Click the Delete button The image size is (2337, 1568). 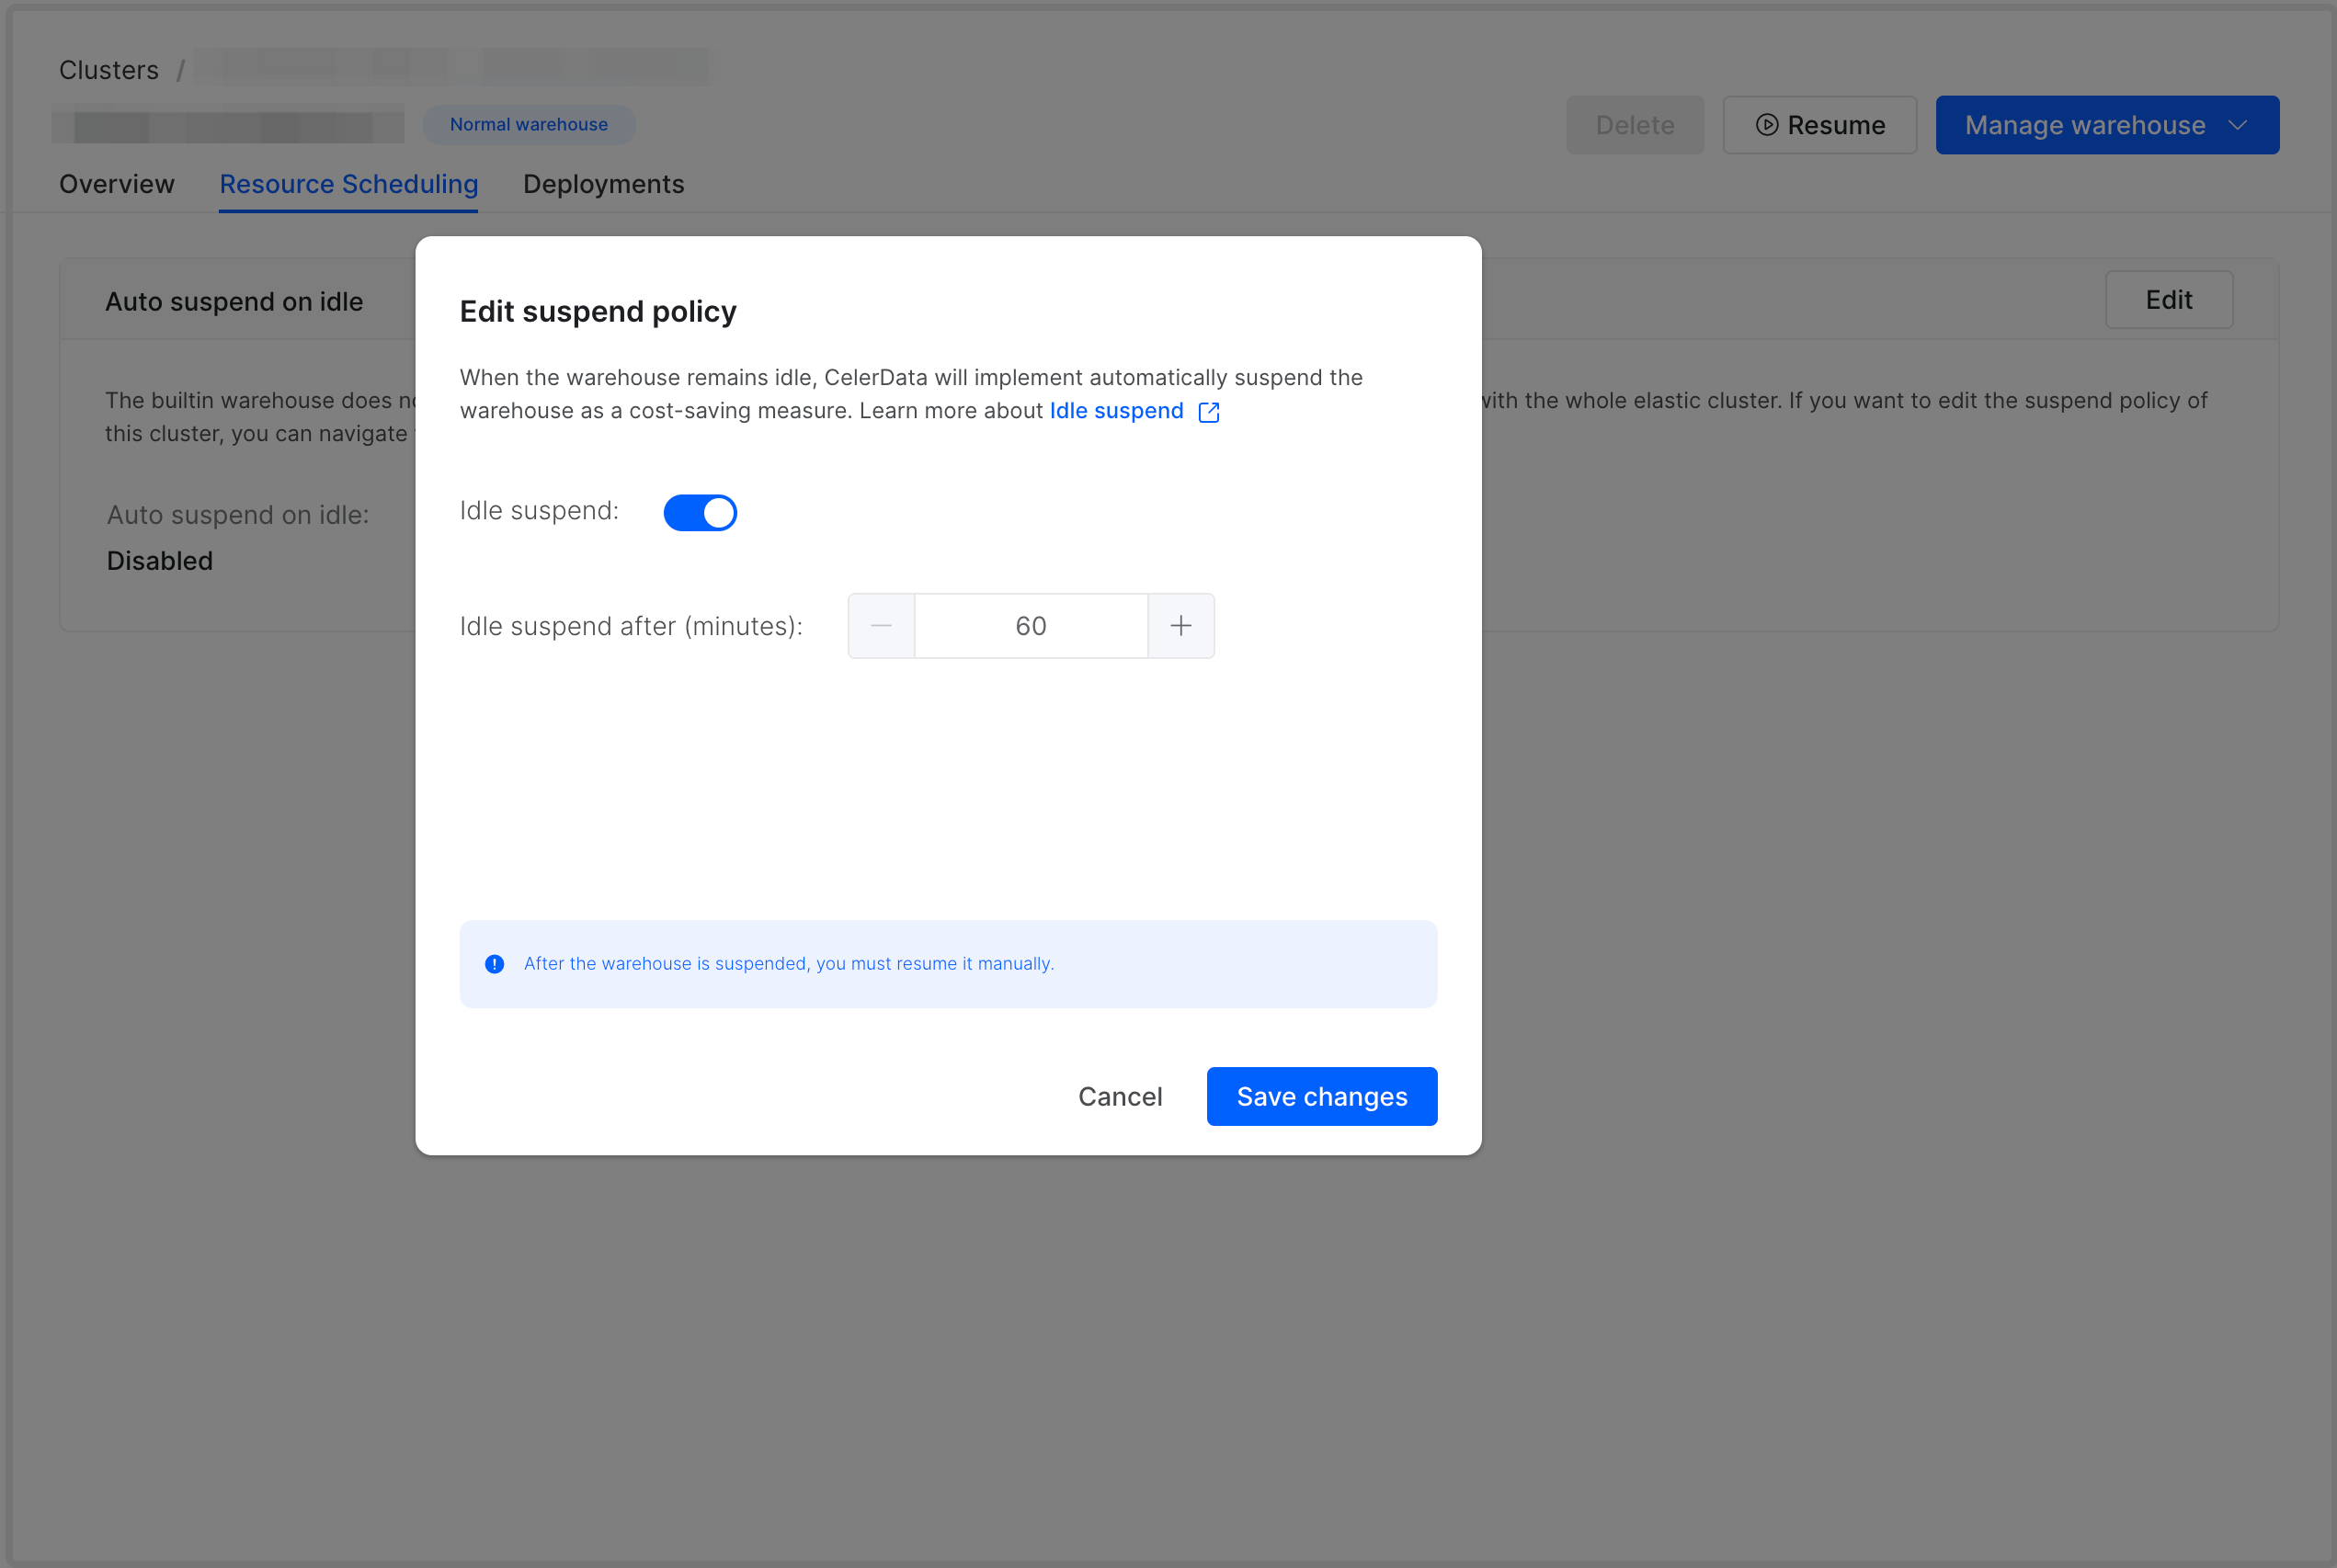coord(1634,125)
